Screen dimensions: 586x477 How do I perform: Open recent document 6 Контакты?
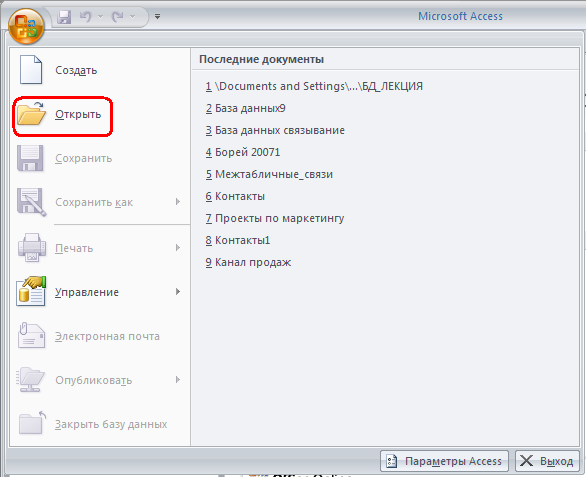tap(235, 197)
